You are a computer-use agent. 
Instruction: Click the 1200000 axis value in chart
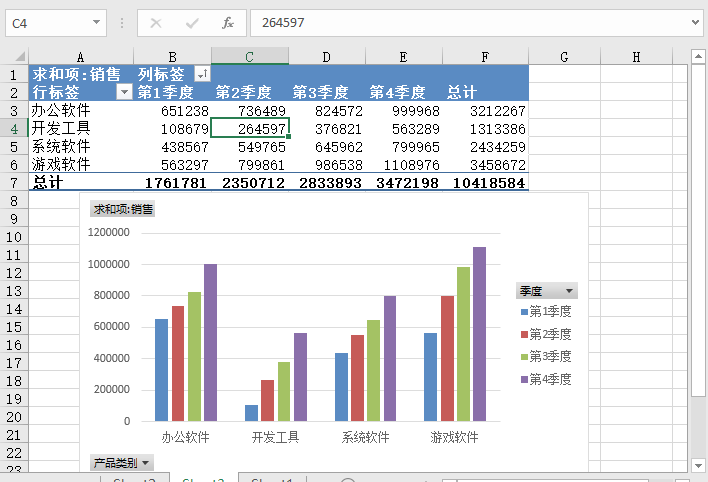tap(109, 232)
